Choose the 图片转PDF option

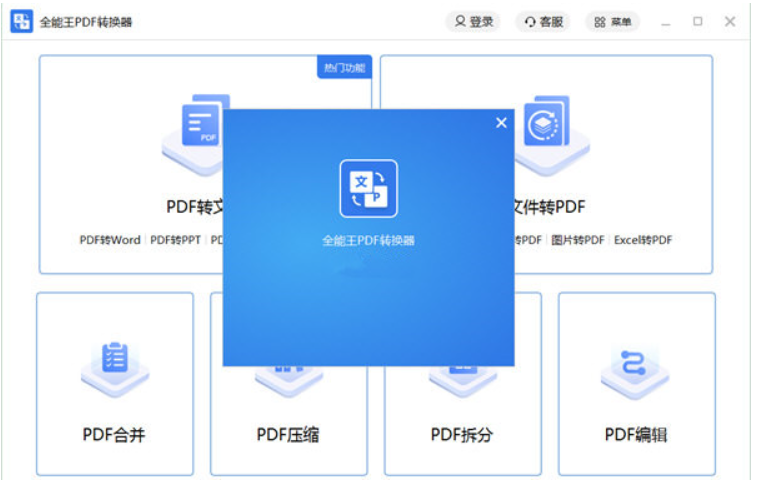pyautogui.click(x=578, y=240)
